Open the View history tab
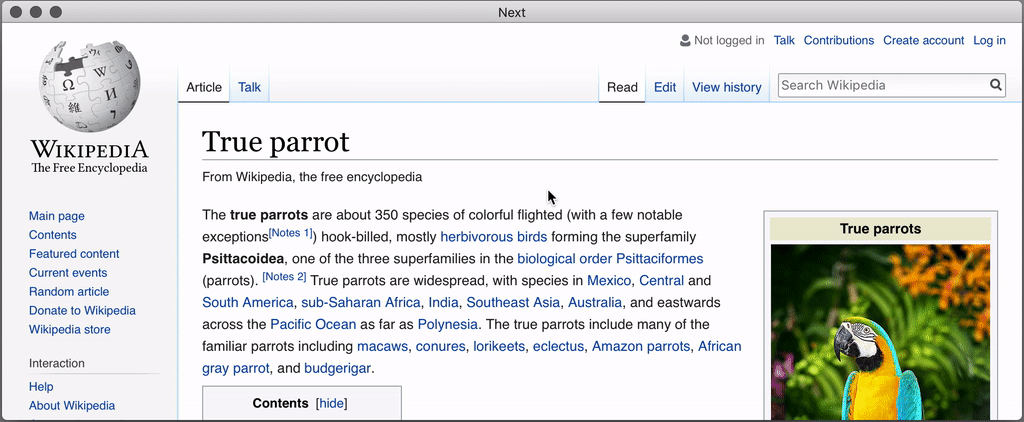 [x=727, y=88]
